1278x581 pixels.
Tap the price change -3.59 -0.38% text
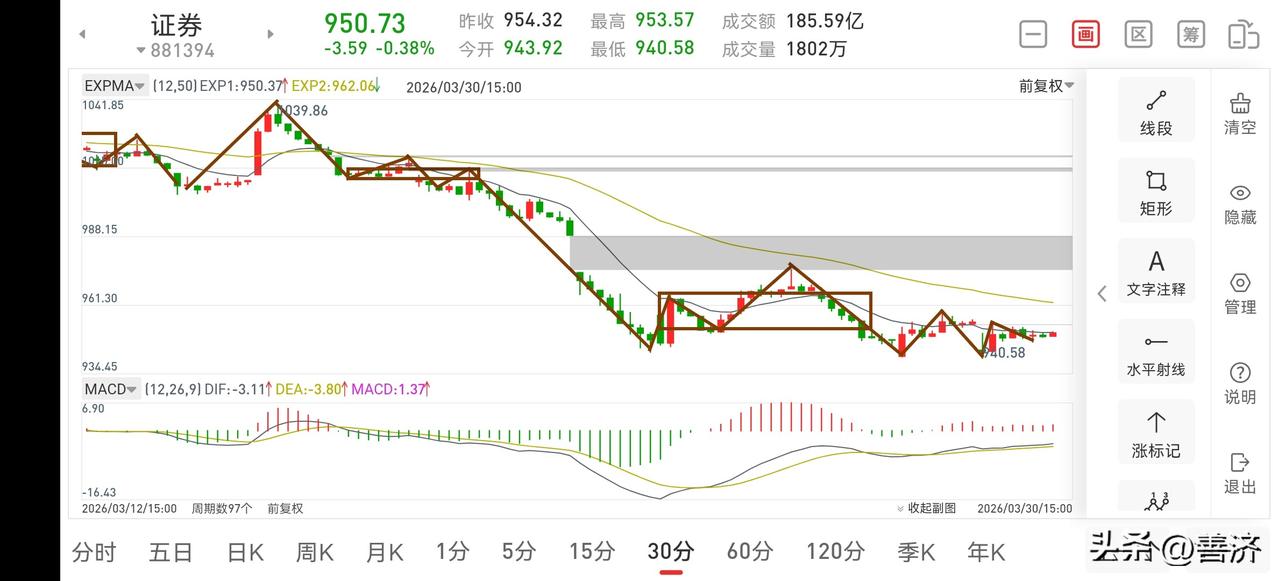pyautogui.click(x=379, y=48)
